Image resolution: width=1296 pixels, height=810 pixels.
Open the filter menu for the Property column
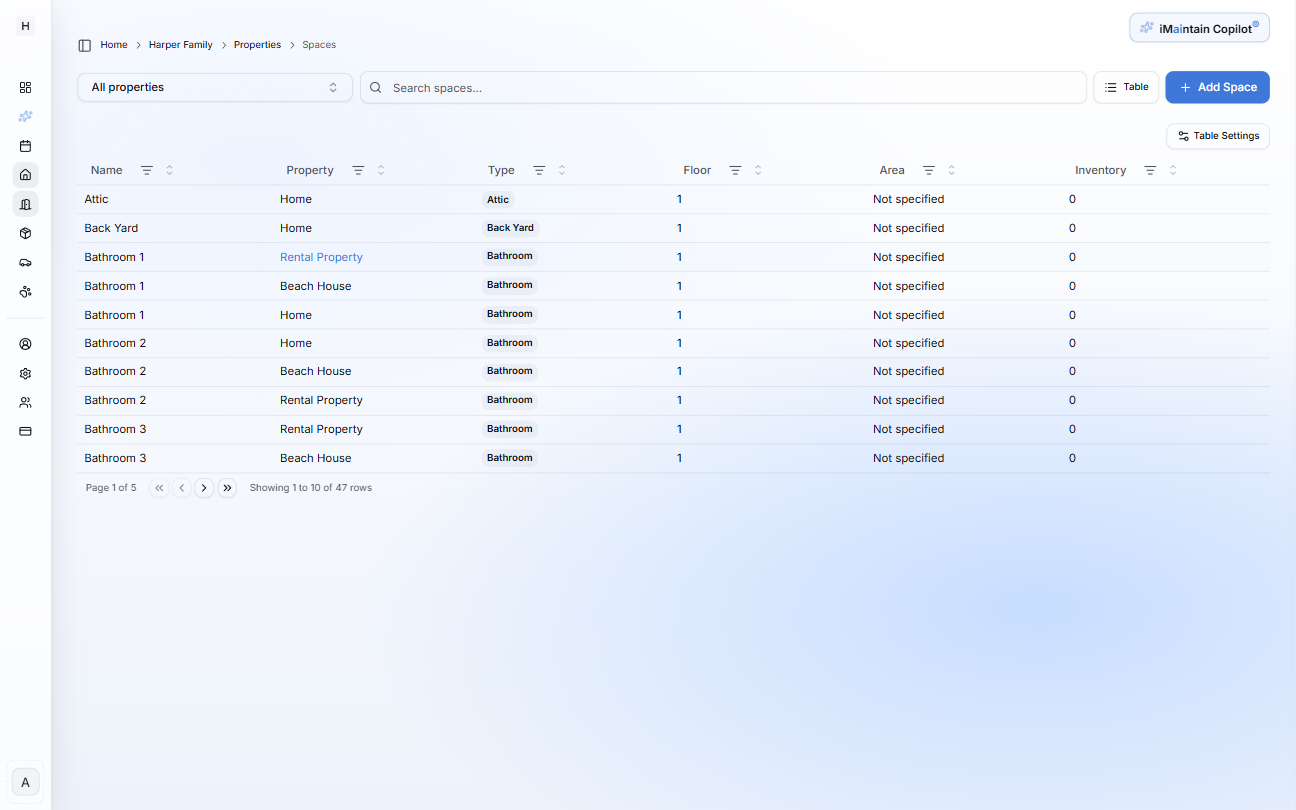(x=359, y=170)
